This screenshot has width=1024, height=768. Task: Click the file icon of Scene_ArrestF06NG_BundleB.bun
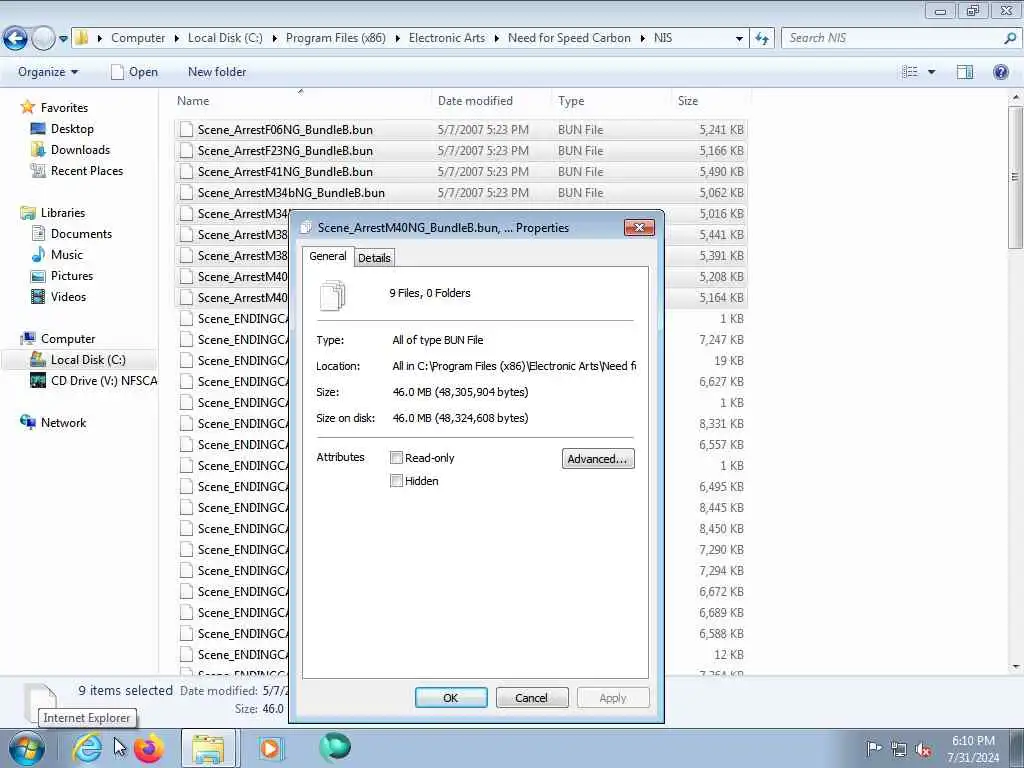[186, 129]
